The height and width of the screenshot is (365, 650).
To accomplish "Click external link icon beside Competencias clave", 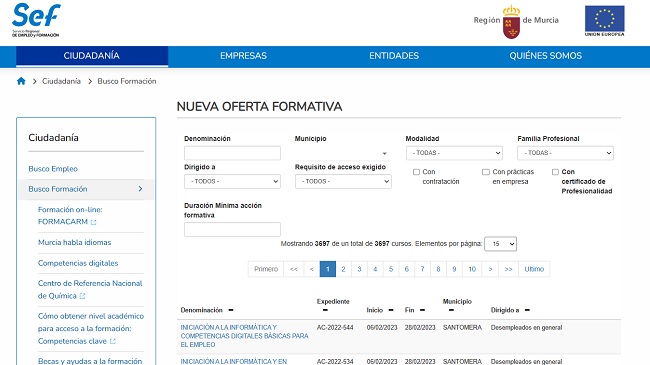I will tap(113, 341).
